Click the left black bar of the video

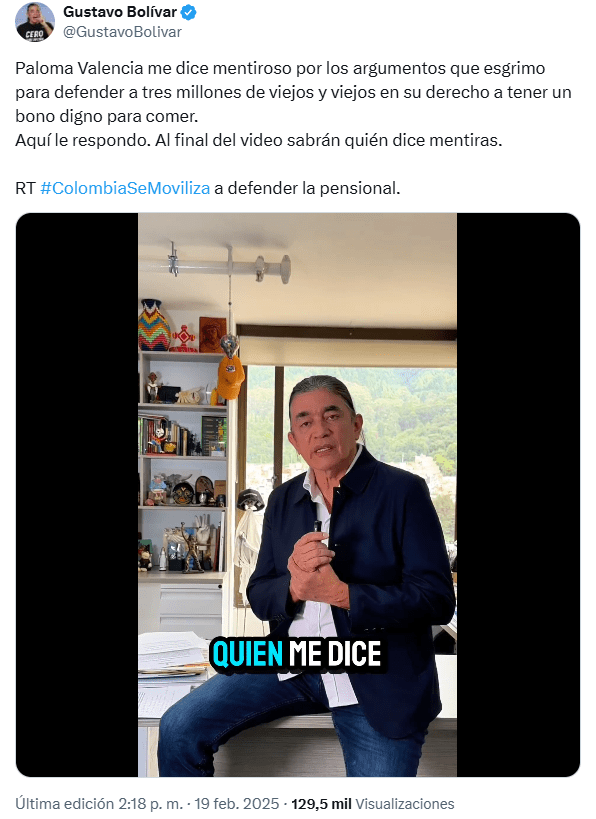(x=77, y=495)
